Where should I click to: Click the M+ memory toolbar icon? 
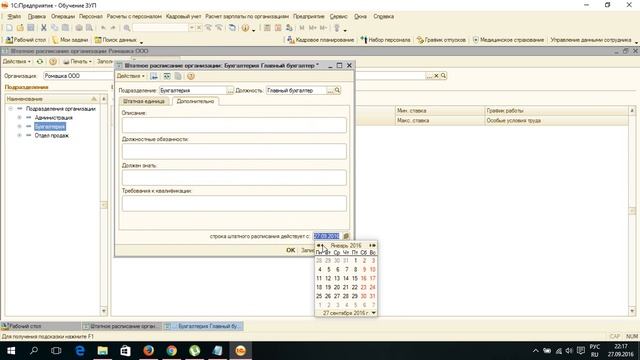coord(313,28)
